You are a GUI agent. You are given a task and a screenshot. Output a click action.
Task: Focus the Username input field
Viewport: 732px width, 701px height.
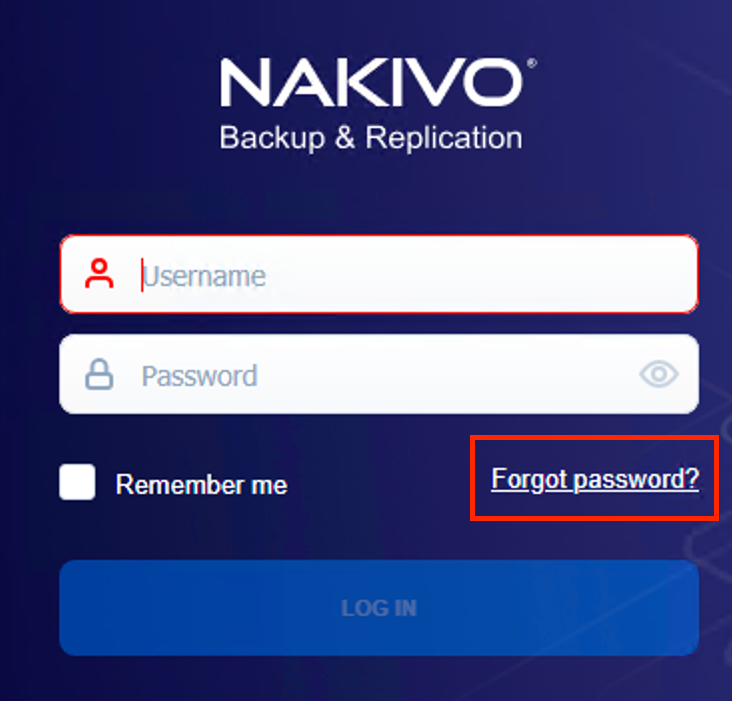point(400,274)
